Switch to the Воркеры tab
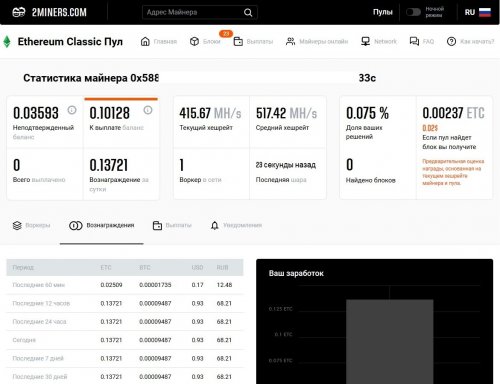 pyautogui.click(x=38, y=225)
